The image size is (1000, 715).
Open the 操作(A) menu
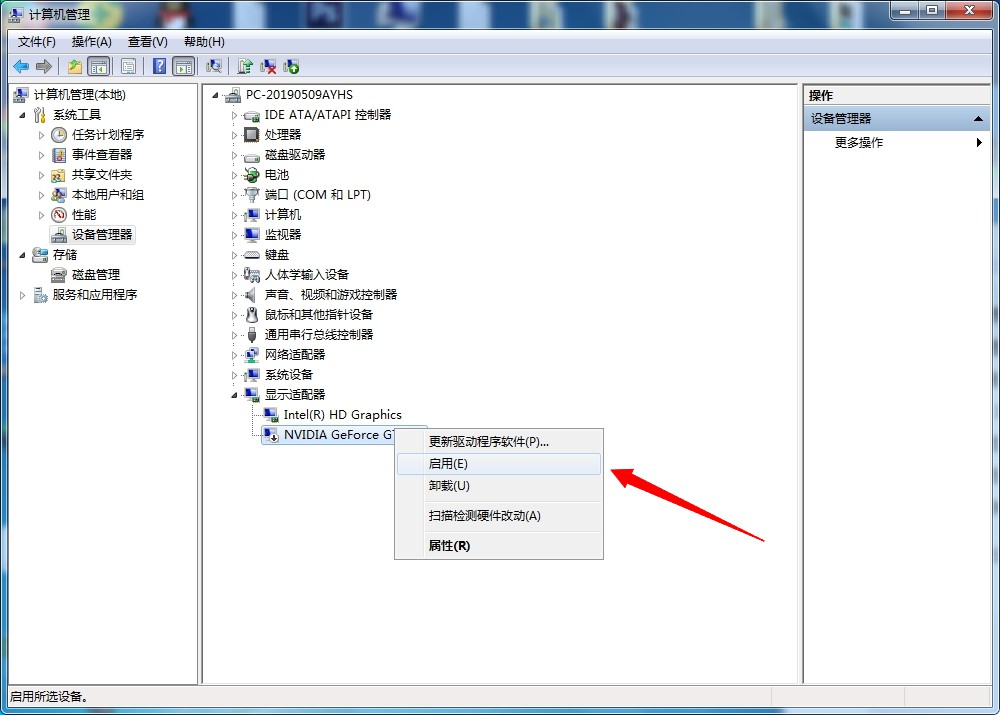(92, 42)
